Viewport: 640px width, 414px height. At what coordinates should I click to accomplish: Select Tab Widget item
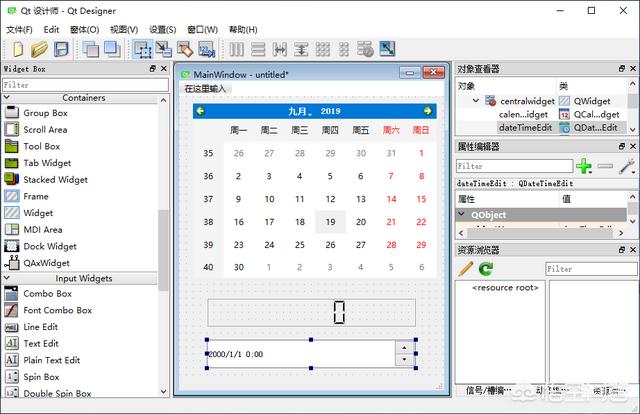click(x=47, y=163)
